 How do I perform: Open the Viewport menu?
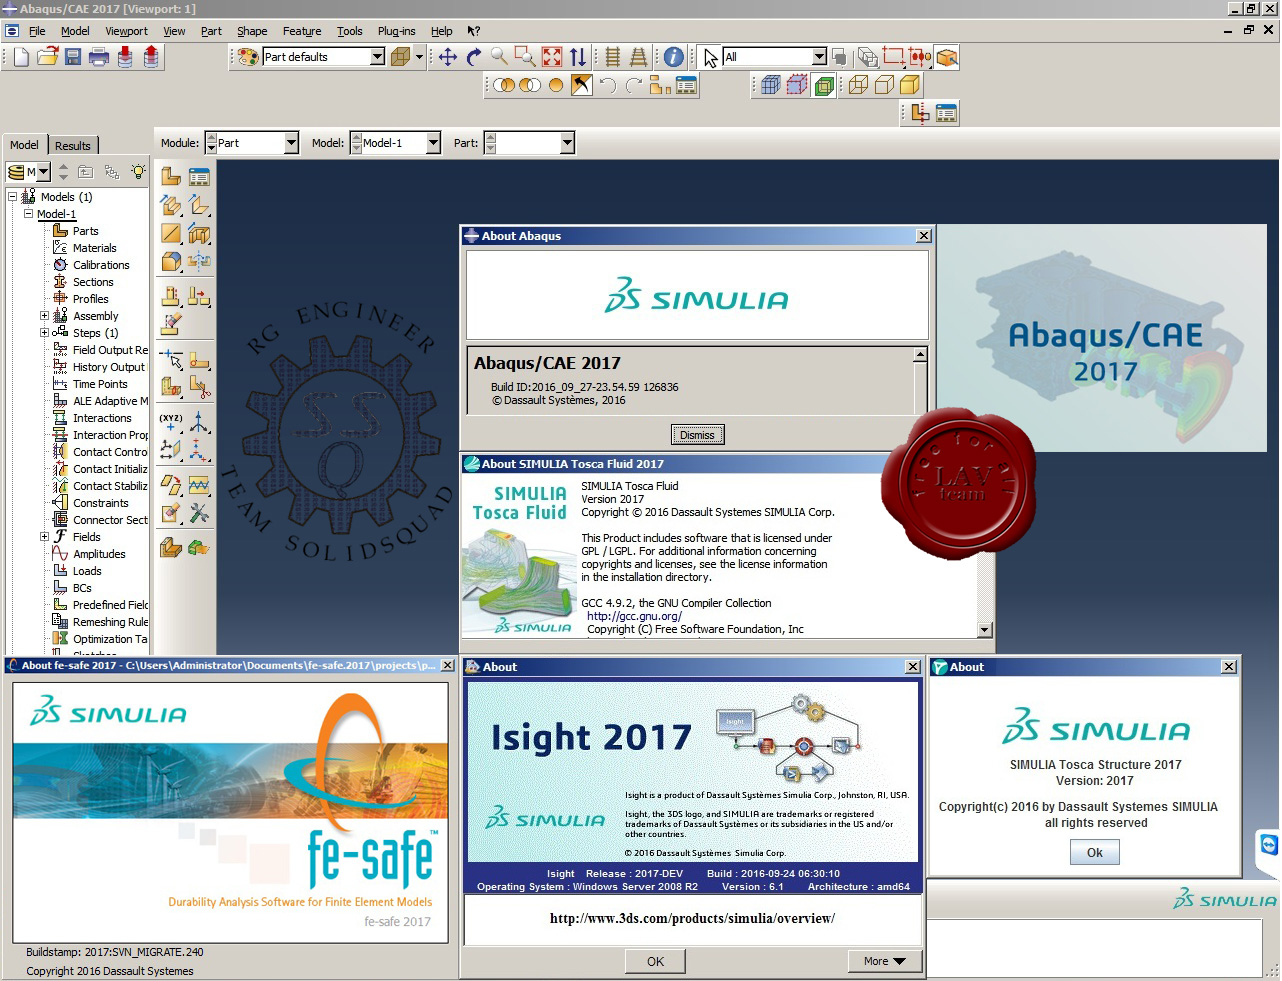[126, 31]
